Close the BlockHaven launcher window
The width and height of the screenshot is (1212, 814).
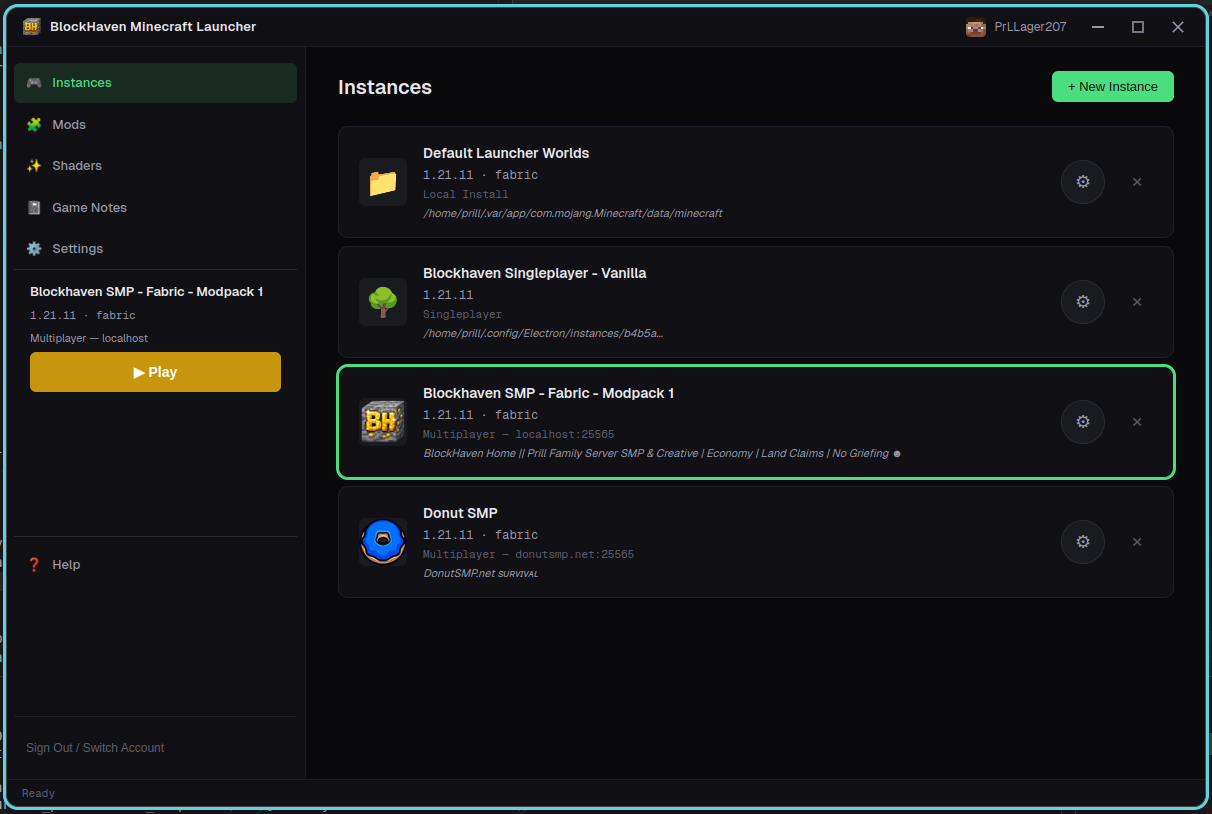tap(1178, 27)
